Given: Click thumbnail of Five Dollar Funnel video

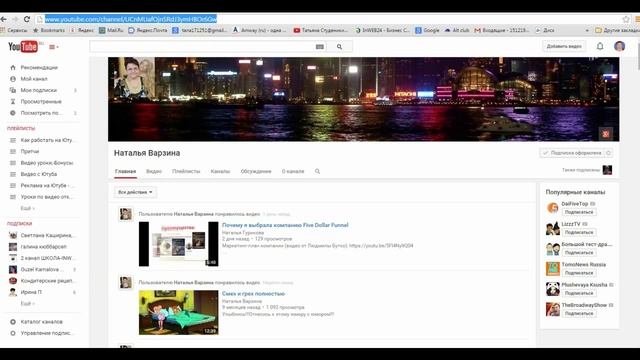Looking at the screenshot, I should [x=178, y=244].
